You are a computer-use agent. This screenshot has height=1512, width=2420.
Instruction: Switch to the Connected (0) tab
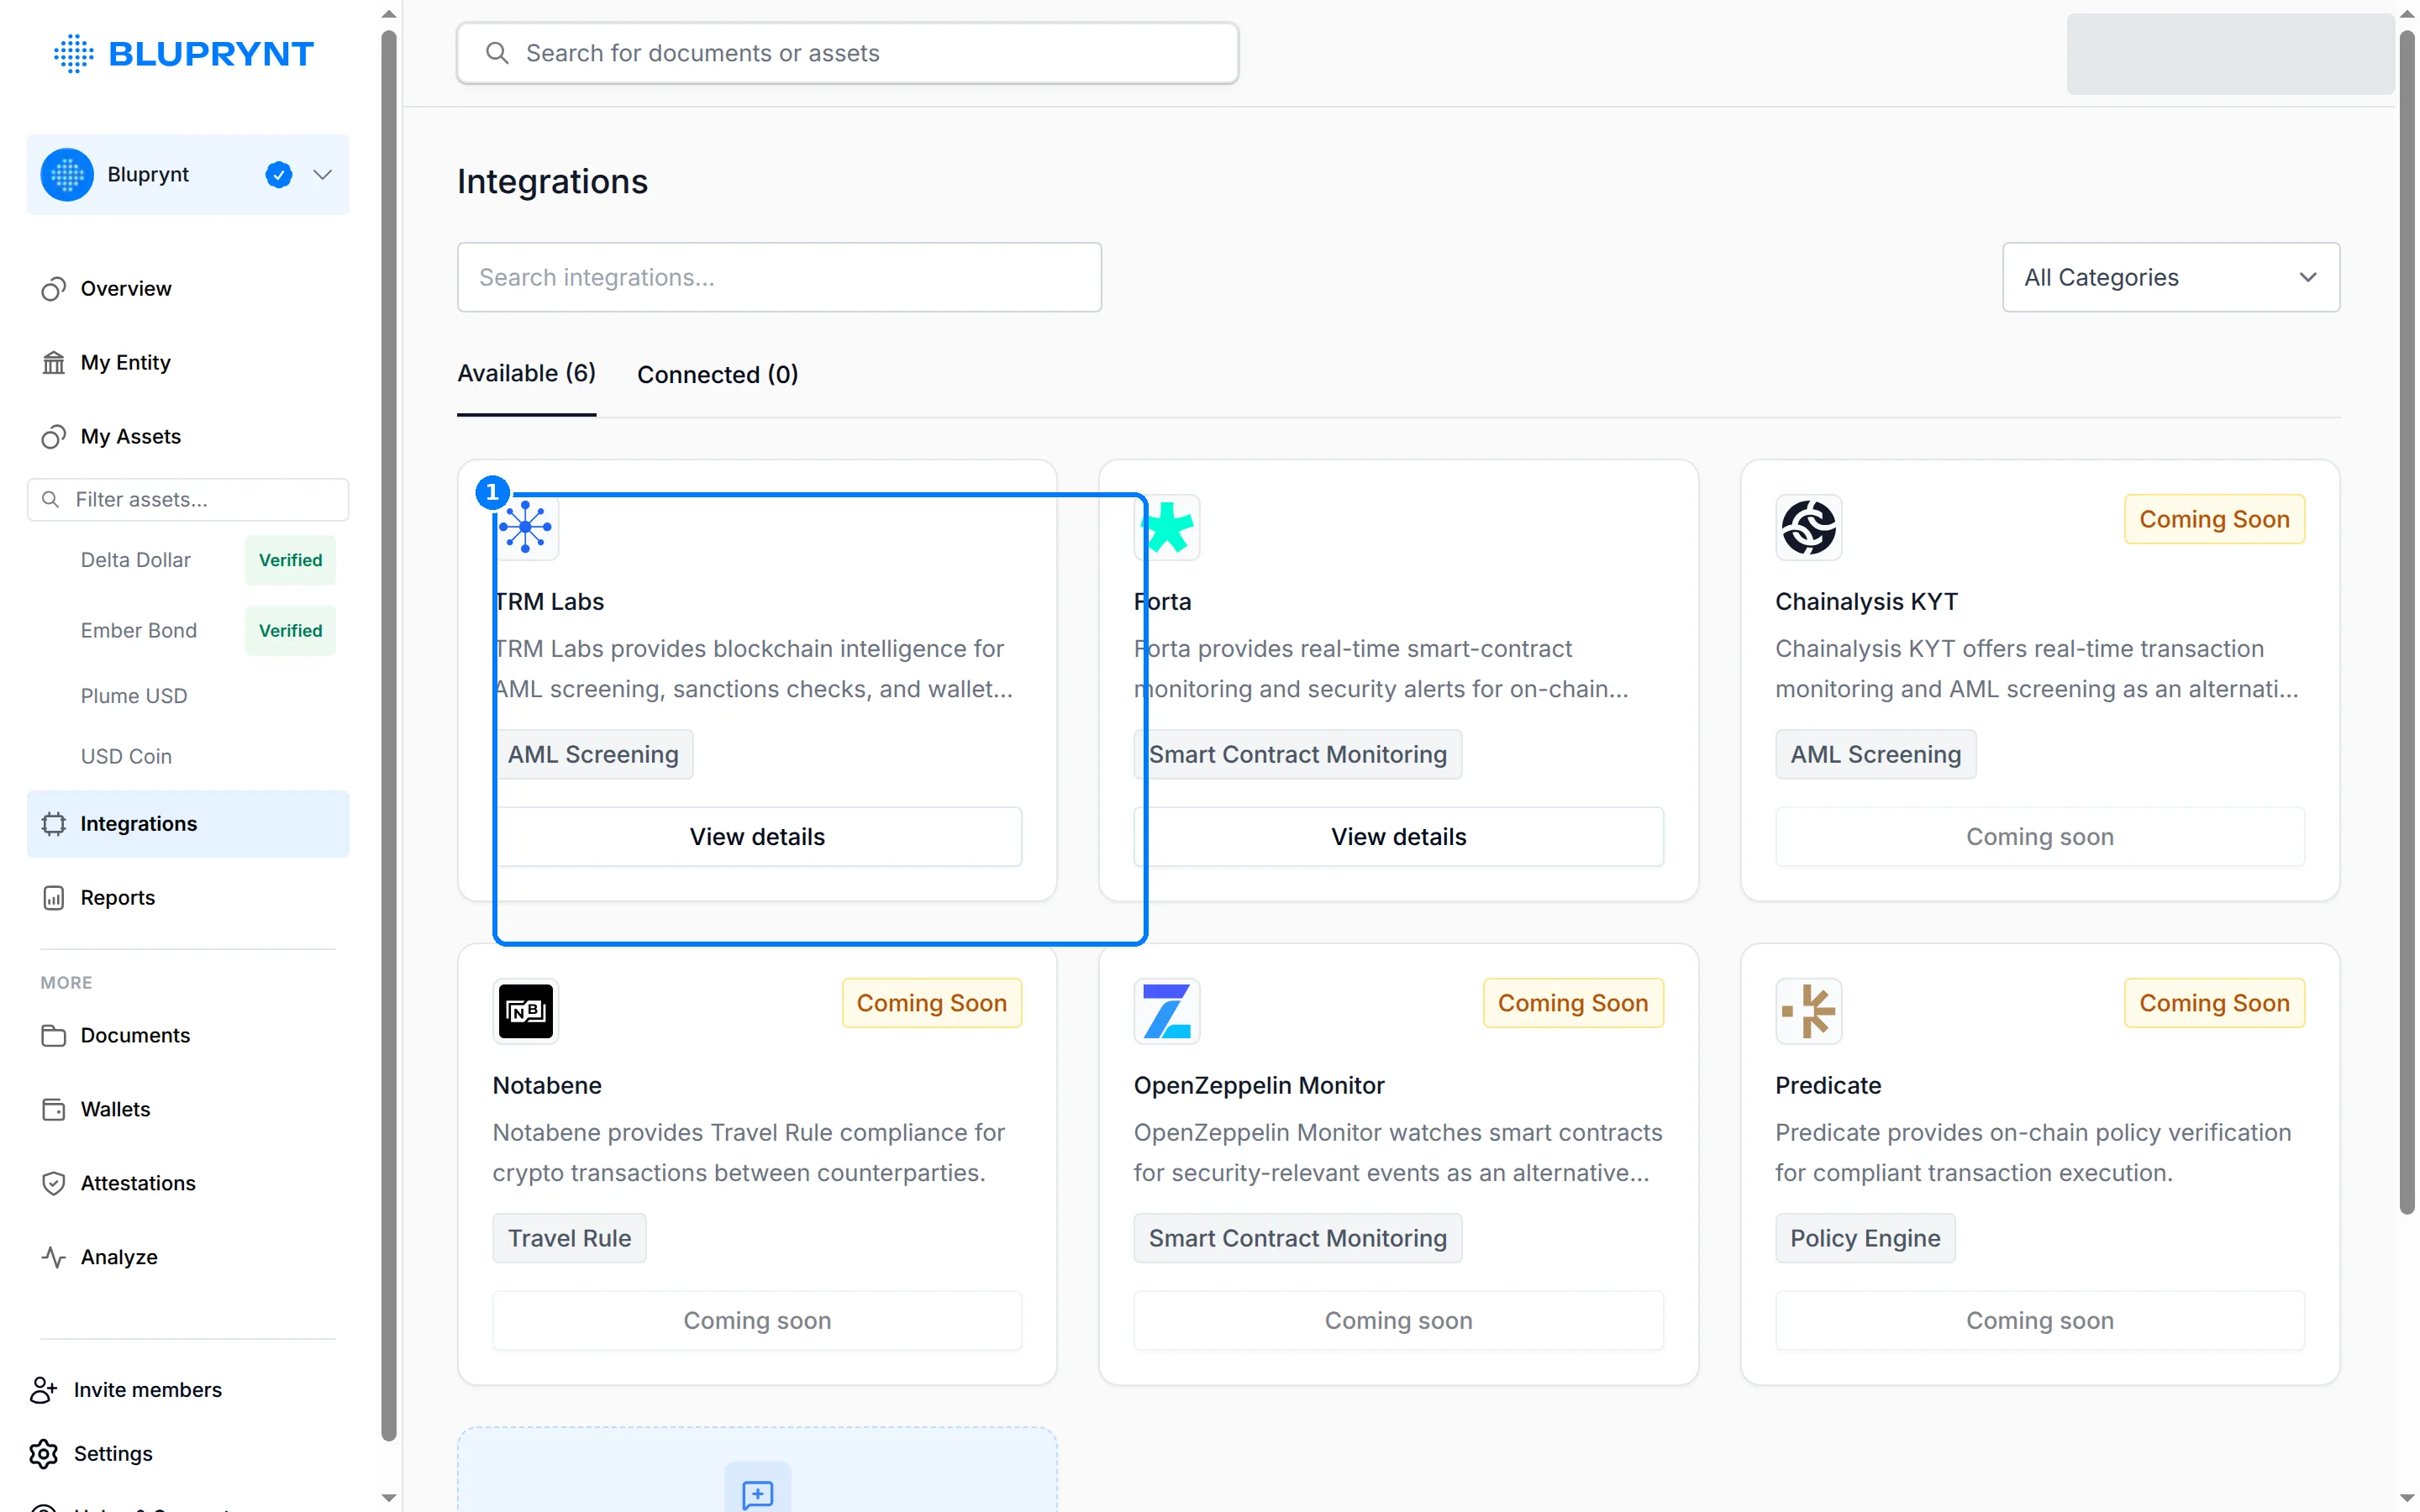tap(717, 374)
